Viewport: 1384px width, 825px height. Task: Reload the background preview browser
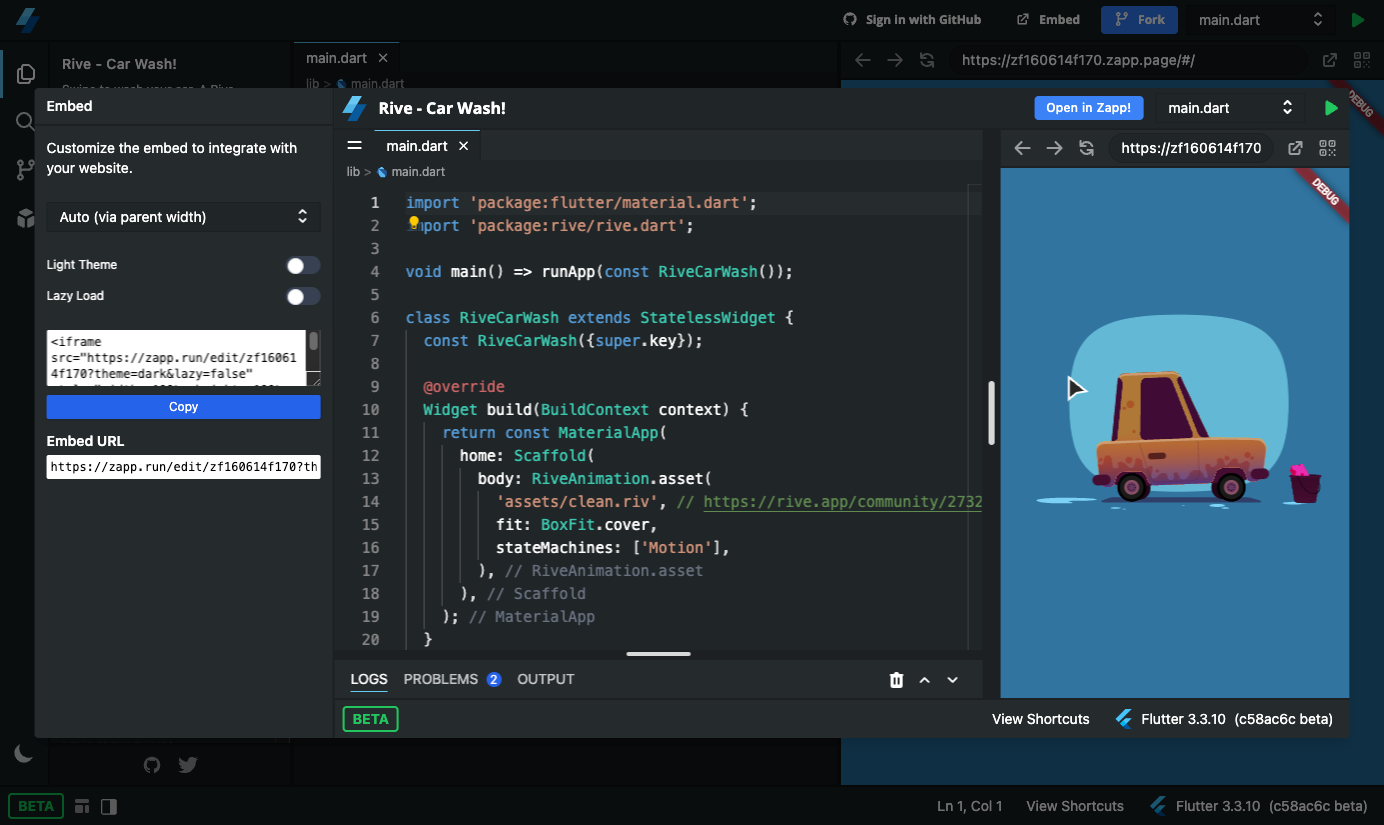pyautogui.click(x=927, y=60)
